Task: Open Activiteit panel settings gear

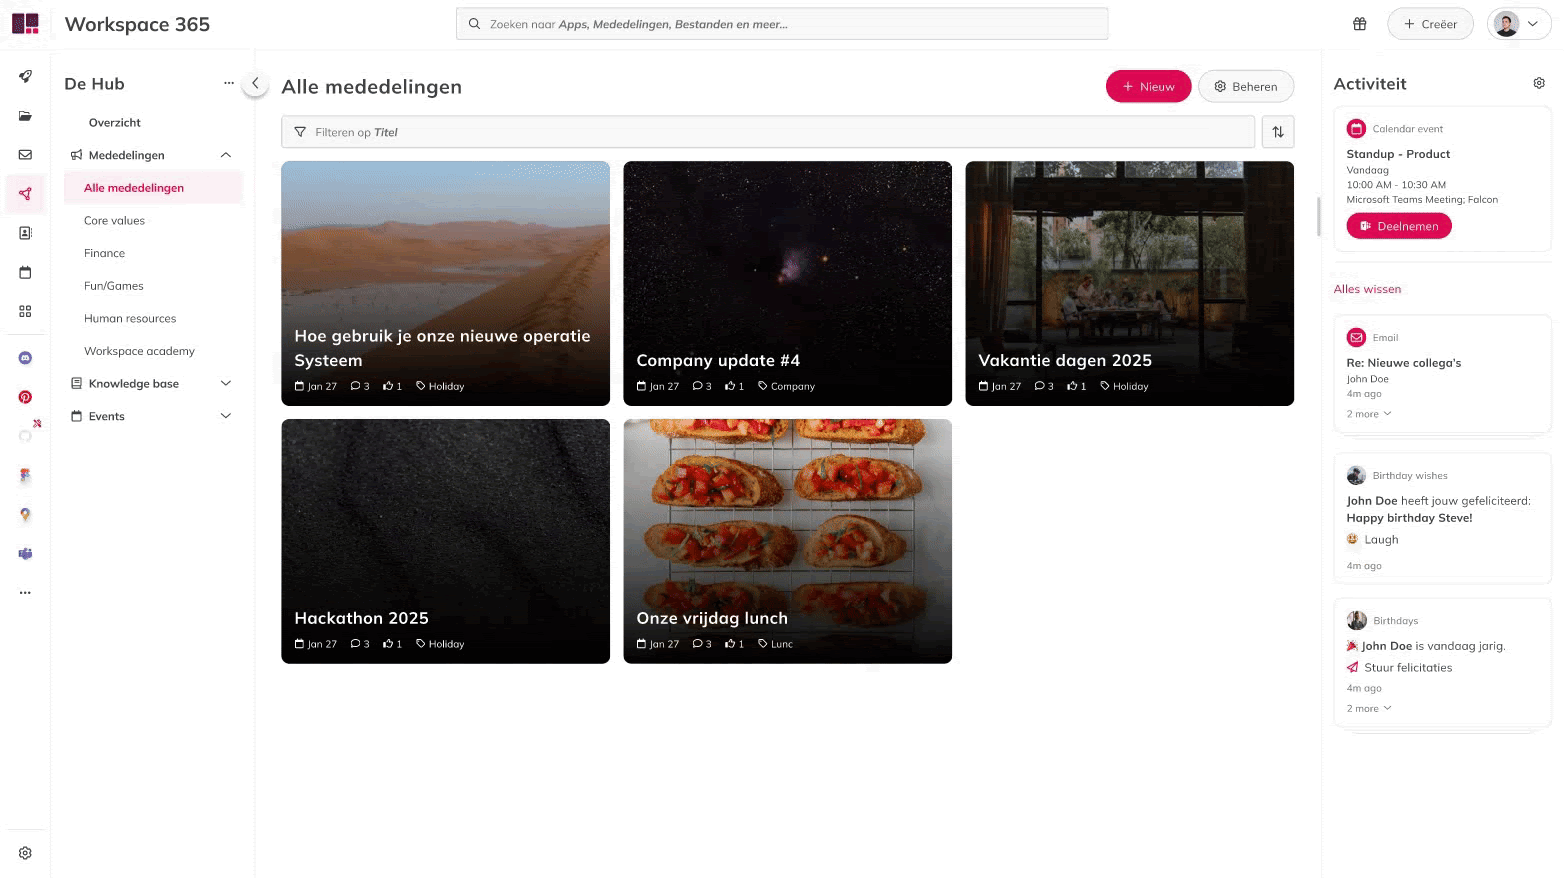Action: tap(1539, 83)
